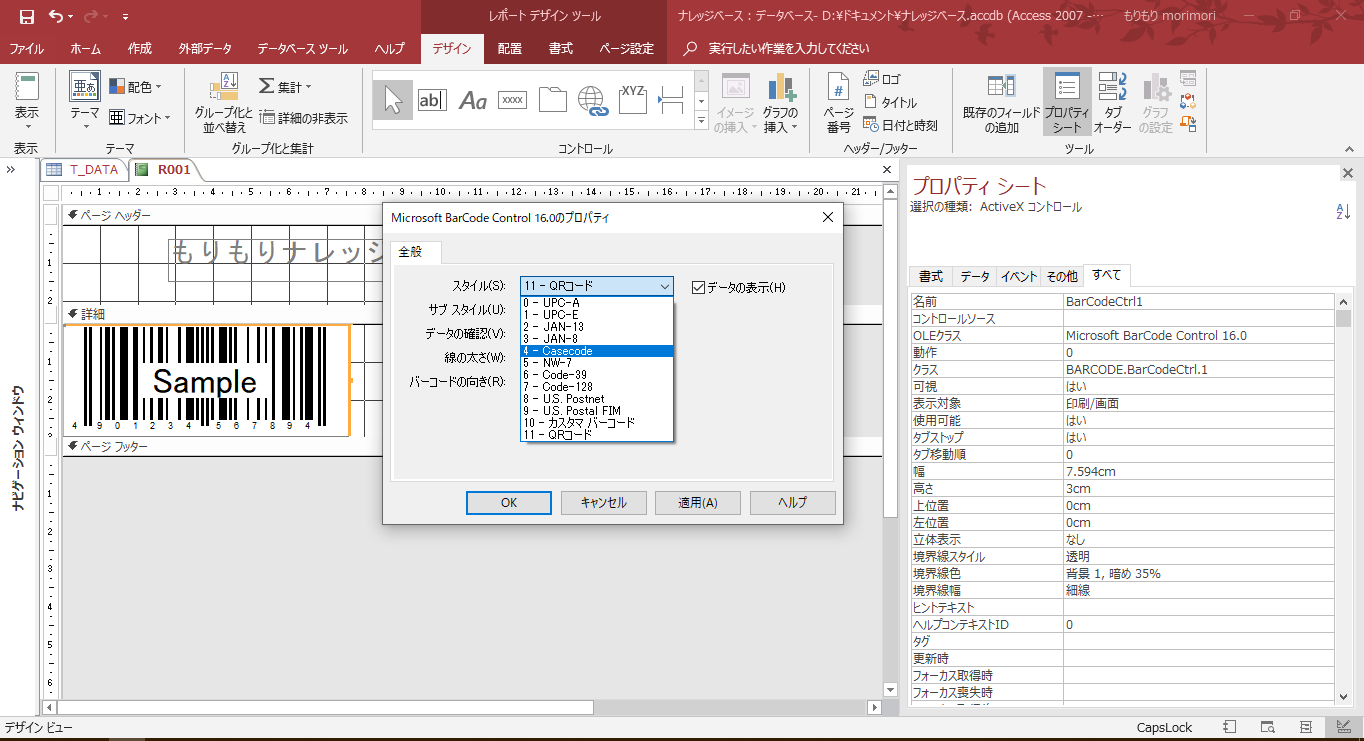The image size is (1364, 741).
Task: Switch to the 配置 ribbon tab
Action: pyautogui.click(x=510, y=48)
